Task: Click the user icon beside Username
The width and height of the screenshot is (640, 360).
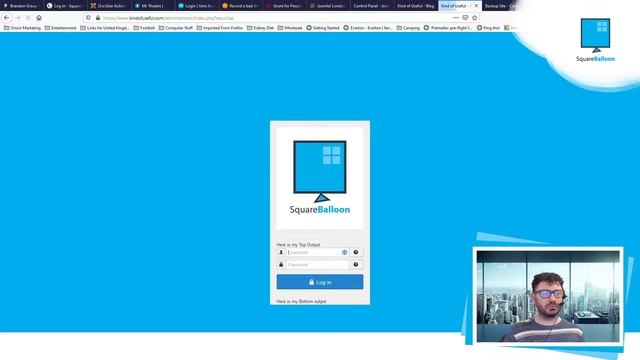Action: (x=281, y=252)
